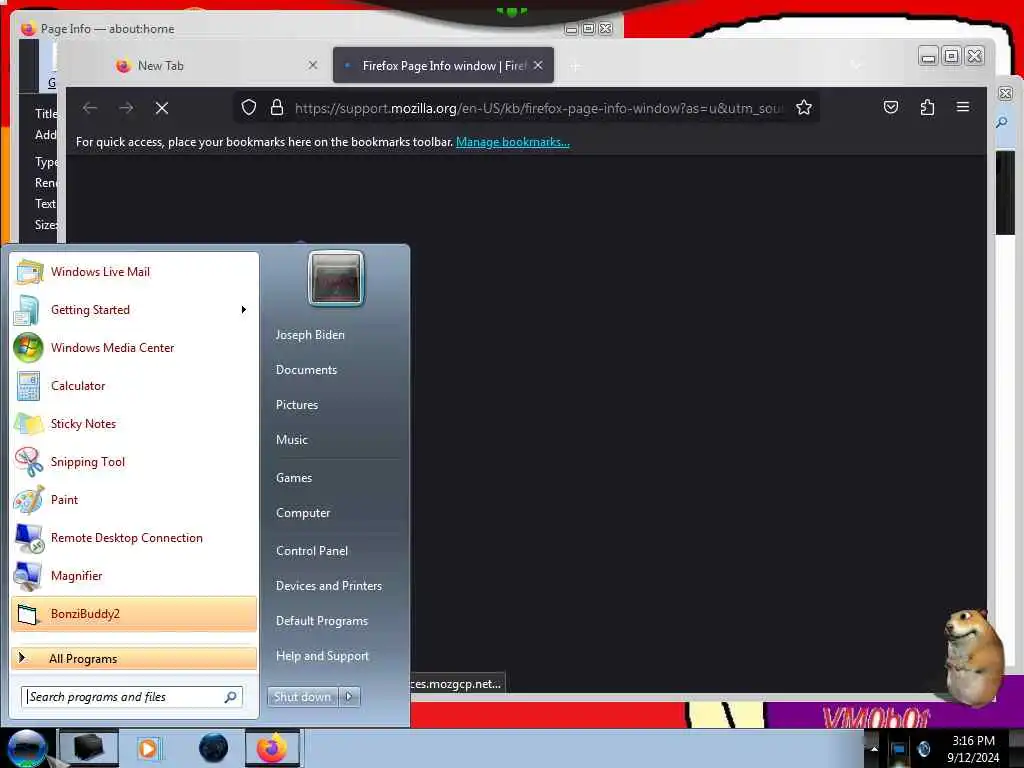Click the Sticky Notes icon
Screen dimensions: 1024x768
(29, 423)
